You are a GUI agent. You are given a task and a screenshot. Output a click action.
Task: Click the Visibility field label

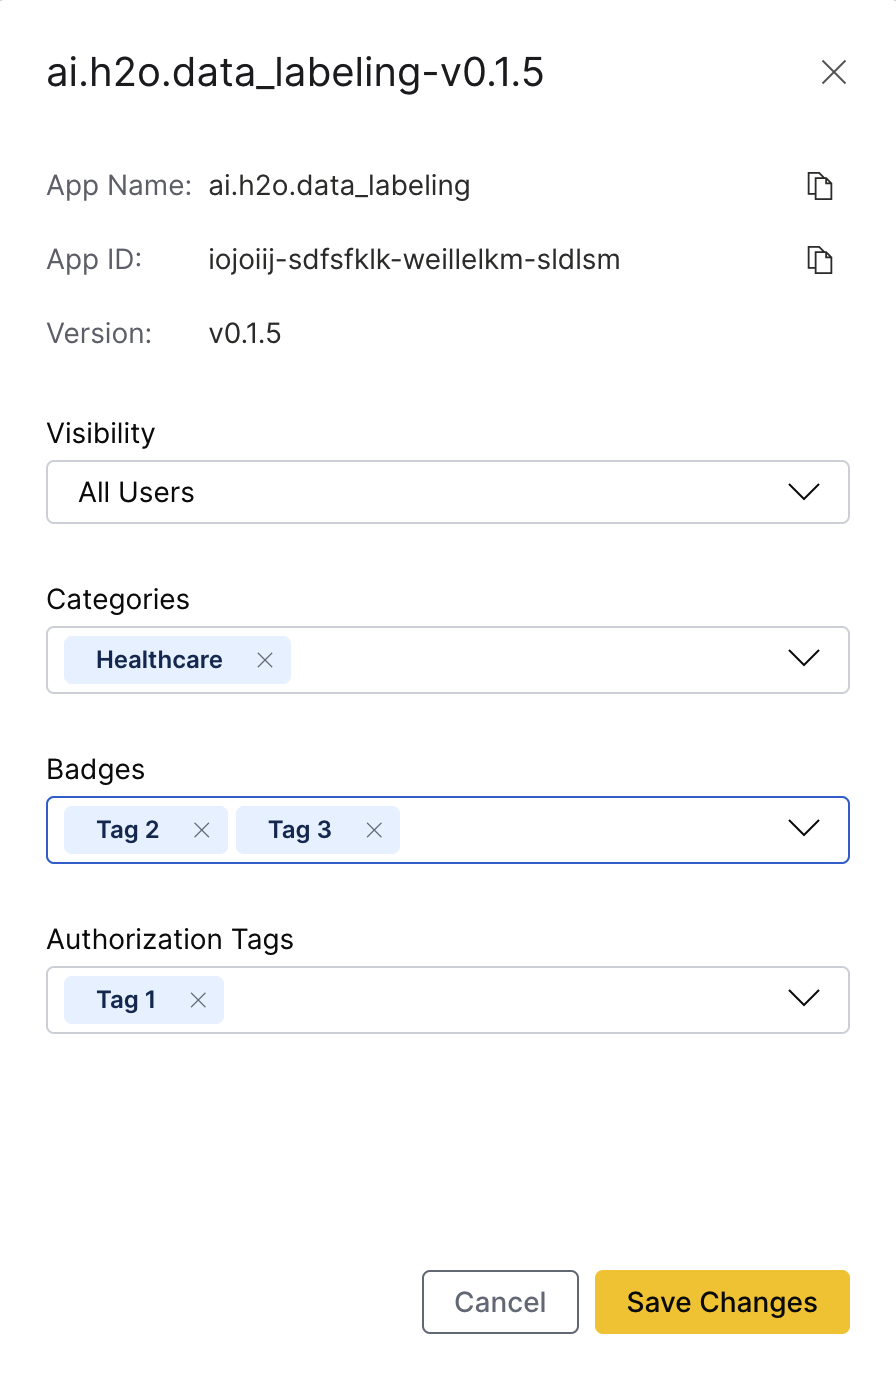point(101,434)
